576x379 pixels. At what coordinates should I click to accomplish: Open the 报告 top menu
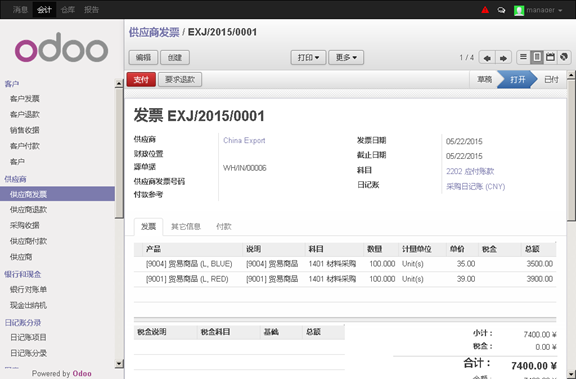click(x=91, y=10)
